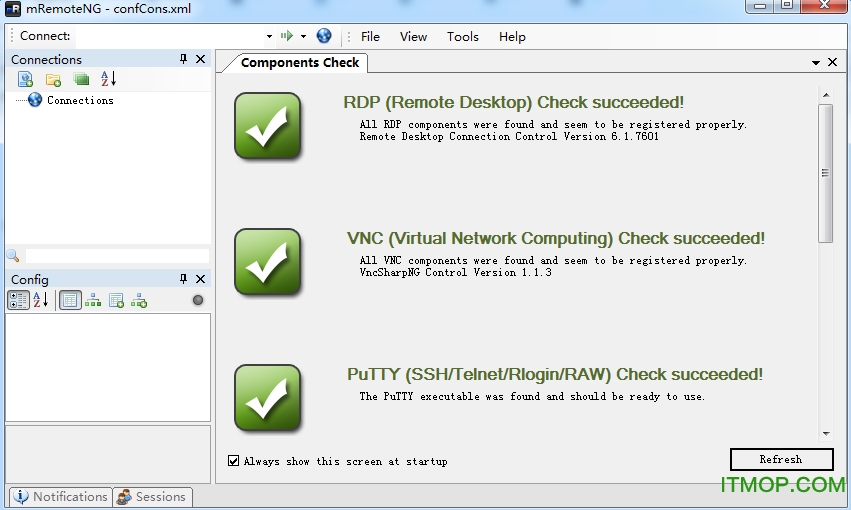Pin the Config panel
This screenshot has width=851, height=510.
tap(183, 279)
